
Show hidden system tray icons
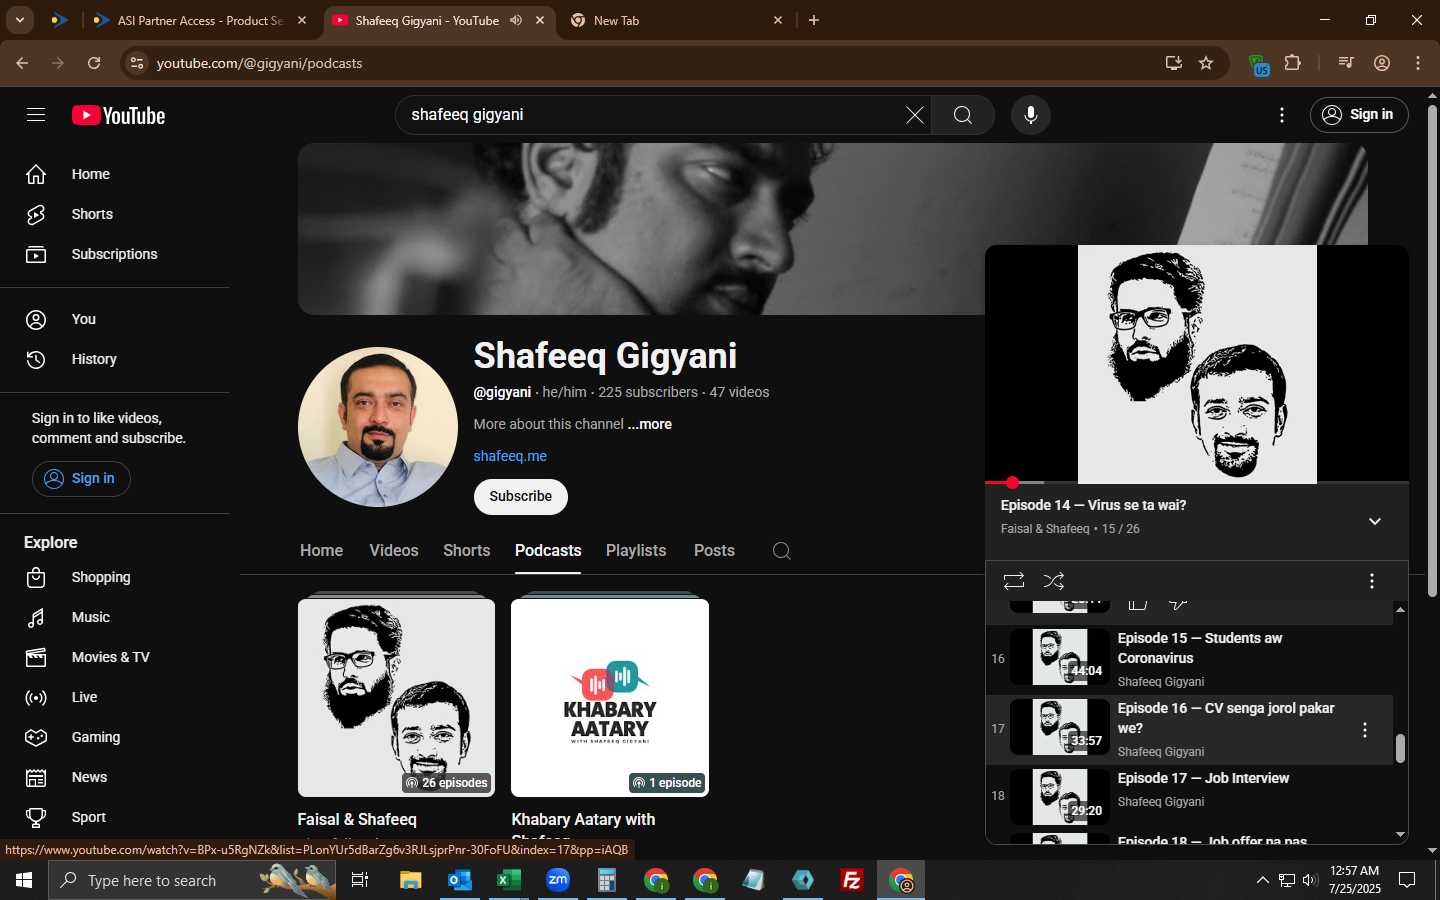click(x=1262, y=880)
